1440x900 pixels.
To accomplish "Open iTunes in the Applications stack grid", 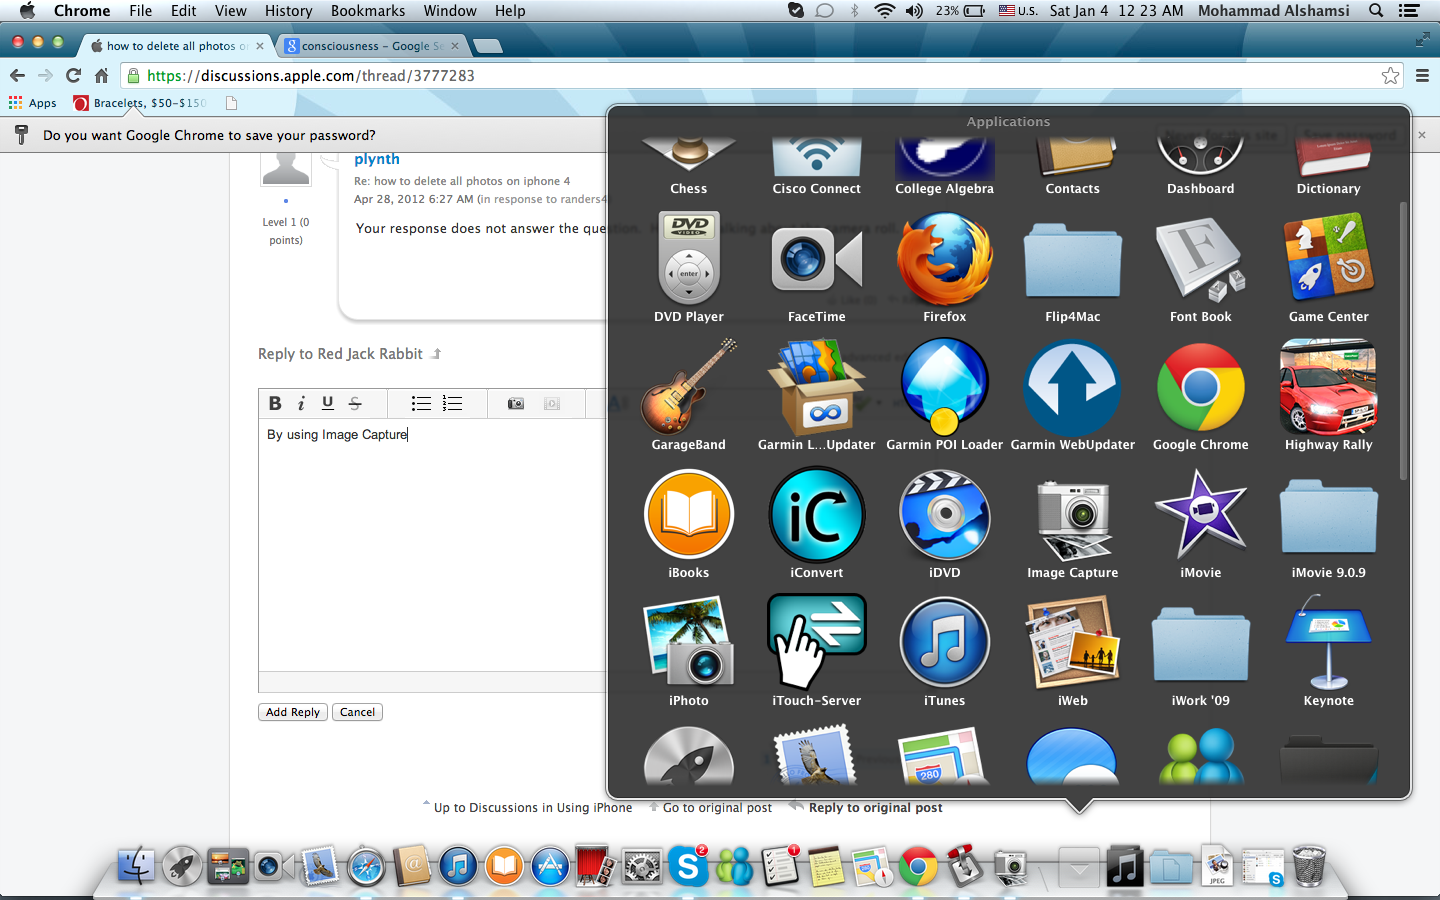I will [945, 643].
